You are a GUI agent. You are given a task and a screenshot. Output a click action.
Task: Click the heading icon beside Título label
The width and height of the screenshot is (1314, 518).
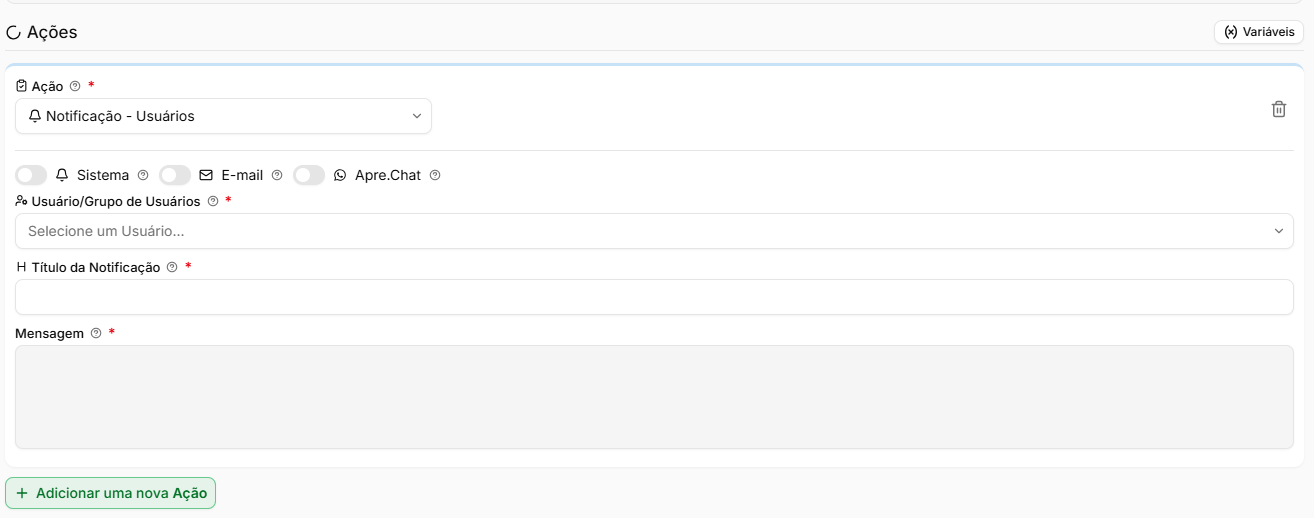coord(21,267)
